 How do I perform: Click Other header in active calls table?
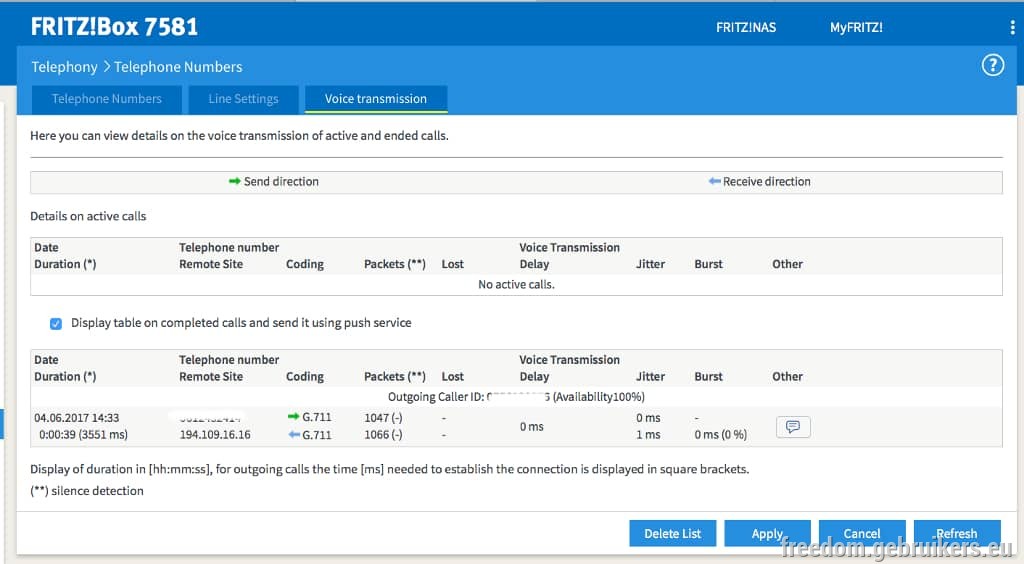[788, 264]
